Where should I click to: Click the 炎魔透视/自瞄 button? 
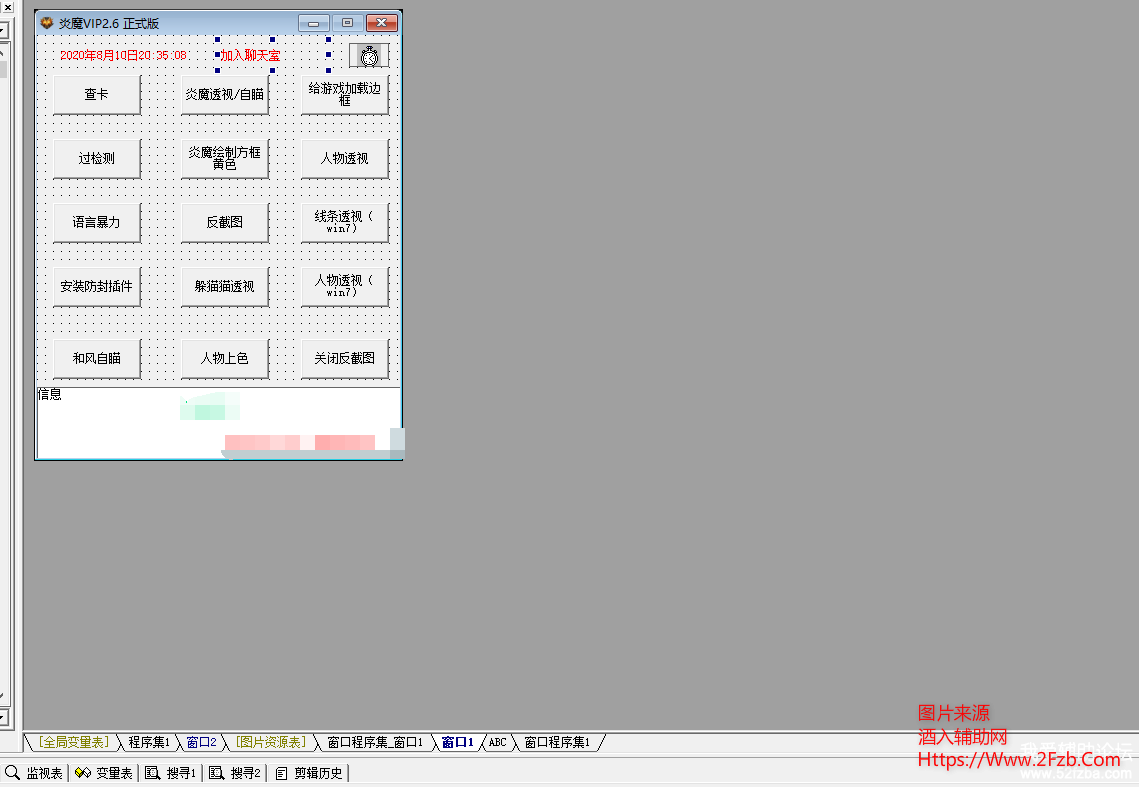(x=224, y=93)
